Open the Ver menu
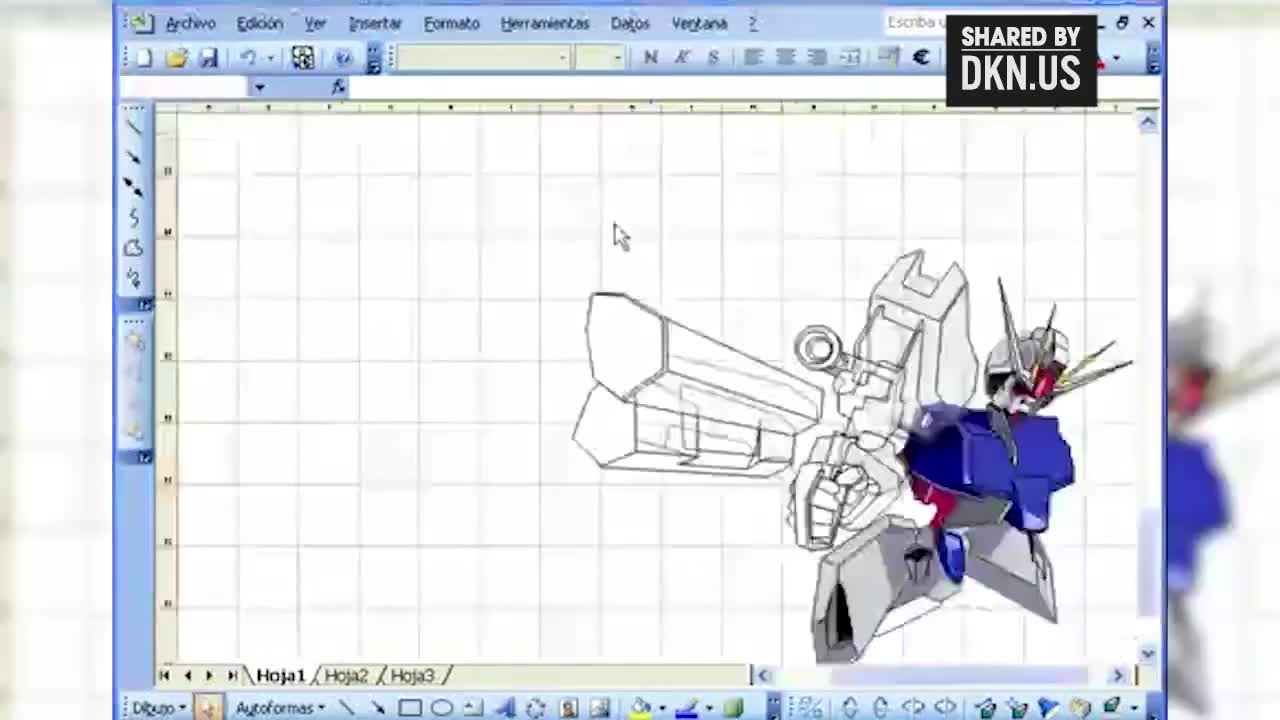The width and height of the screenshot is (1280, 720). [315, 23]
